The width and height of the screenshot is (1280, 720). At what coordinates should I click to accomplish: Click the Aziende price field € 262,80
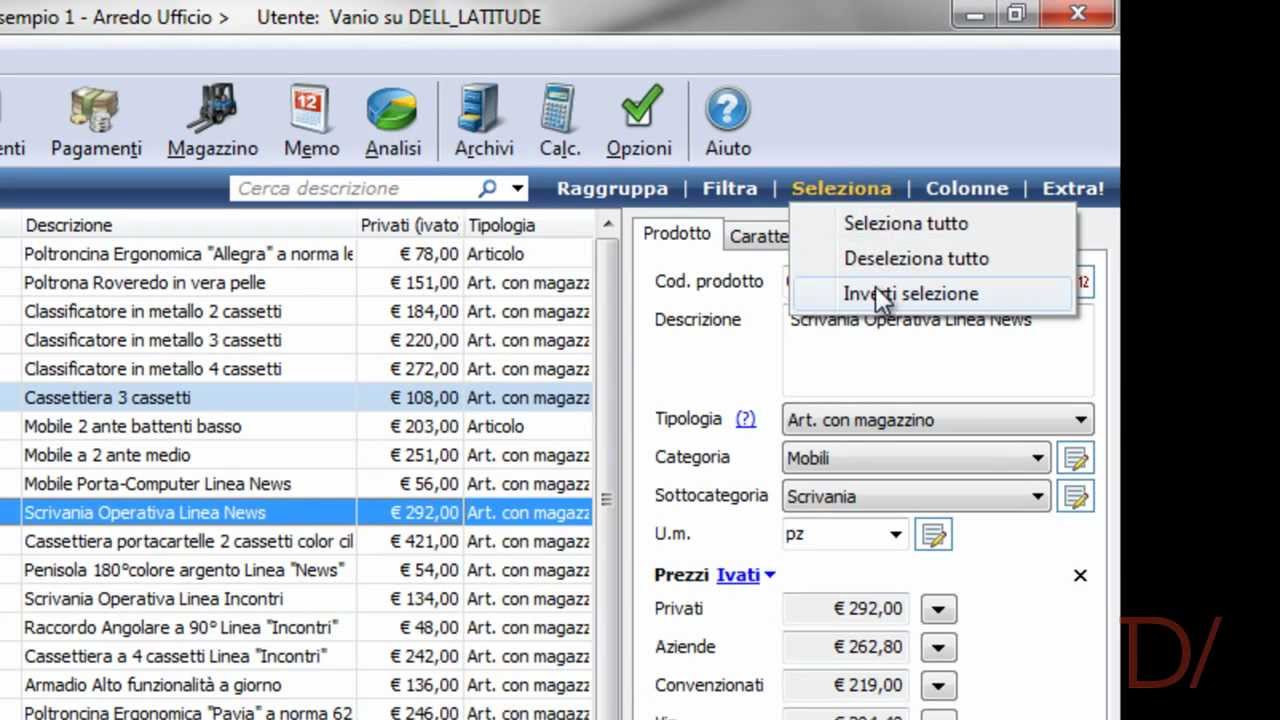846,647
